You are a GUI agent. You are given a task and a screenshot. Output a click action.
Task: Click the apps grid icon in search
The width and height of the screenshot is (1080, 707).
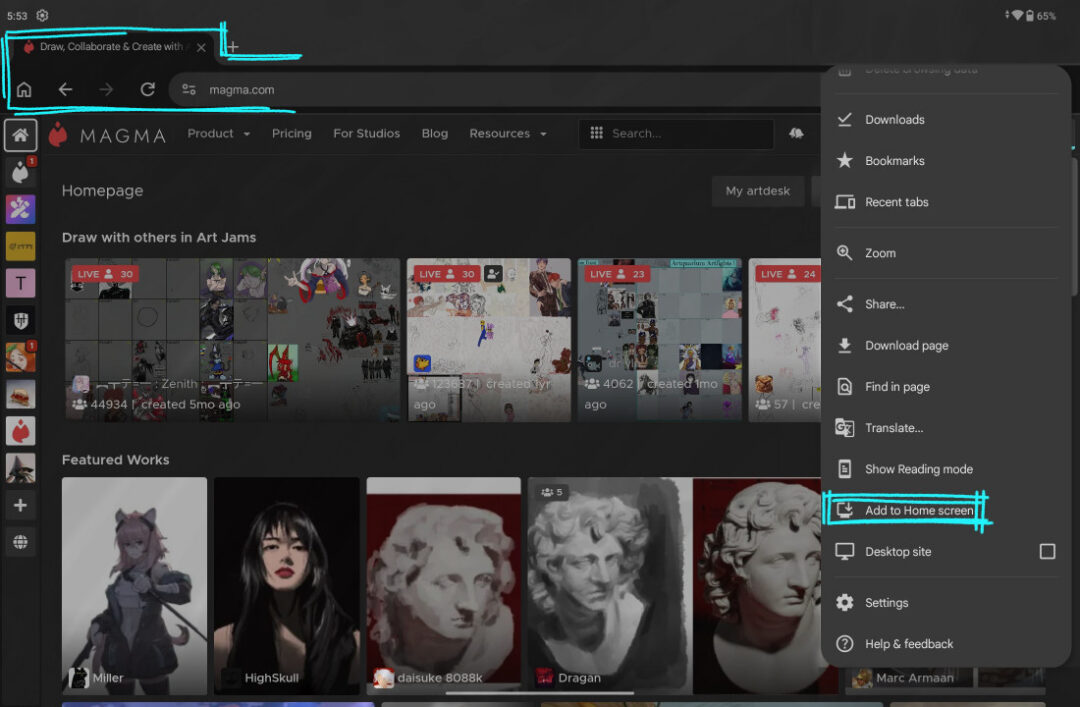(596, 133)
